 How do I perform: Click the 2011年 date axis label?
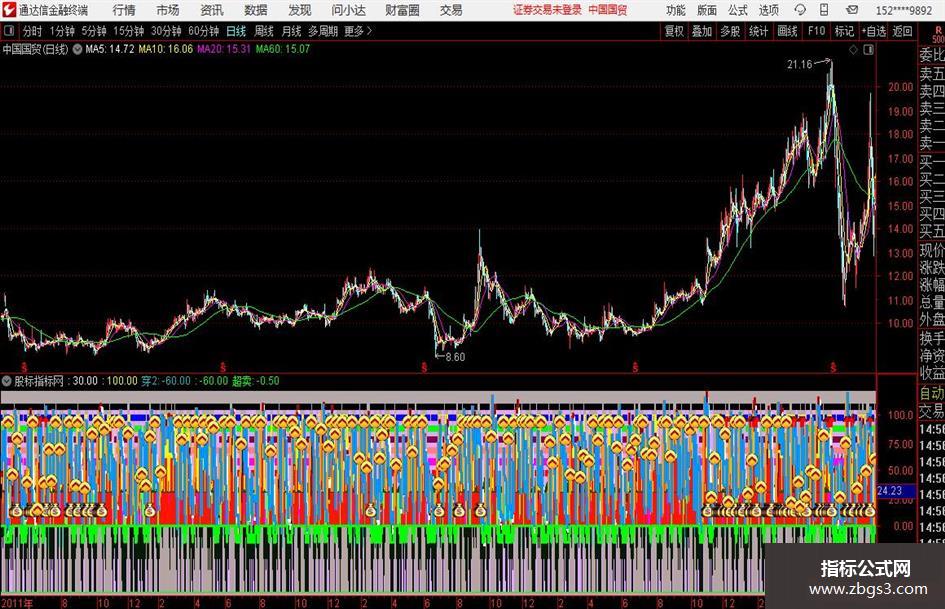[x=17, y=603]
